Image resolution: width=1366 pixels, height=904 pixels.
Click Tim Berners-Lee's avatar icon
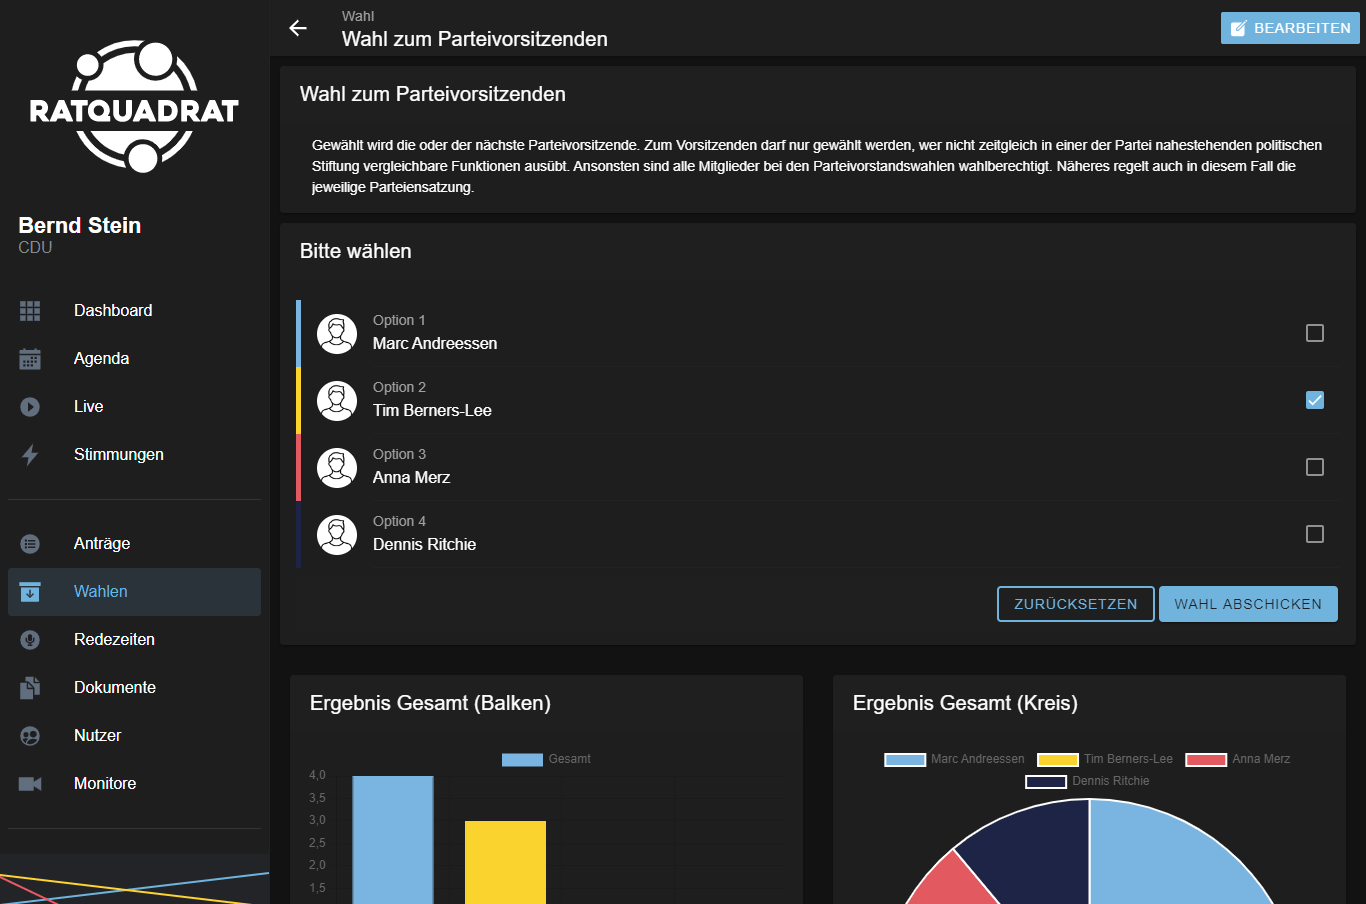pyautogui.click(x=337, y=401)
